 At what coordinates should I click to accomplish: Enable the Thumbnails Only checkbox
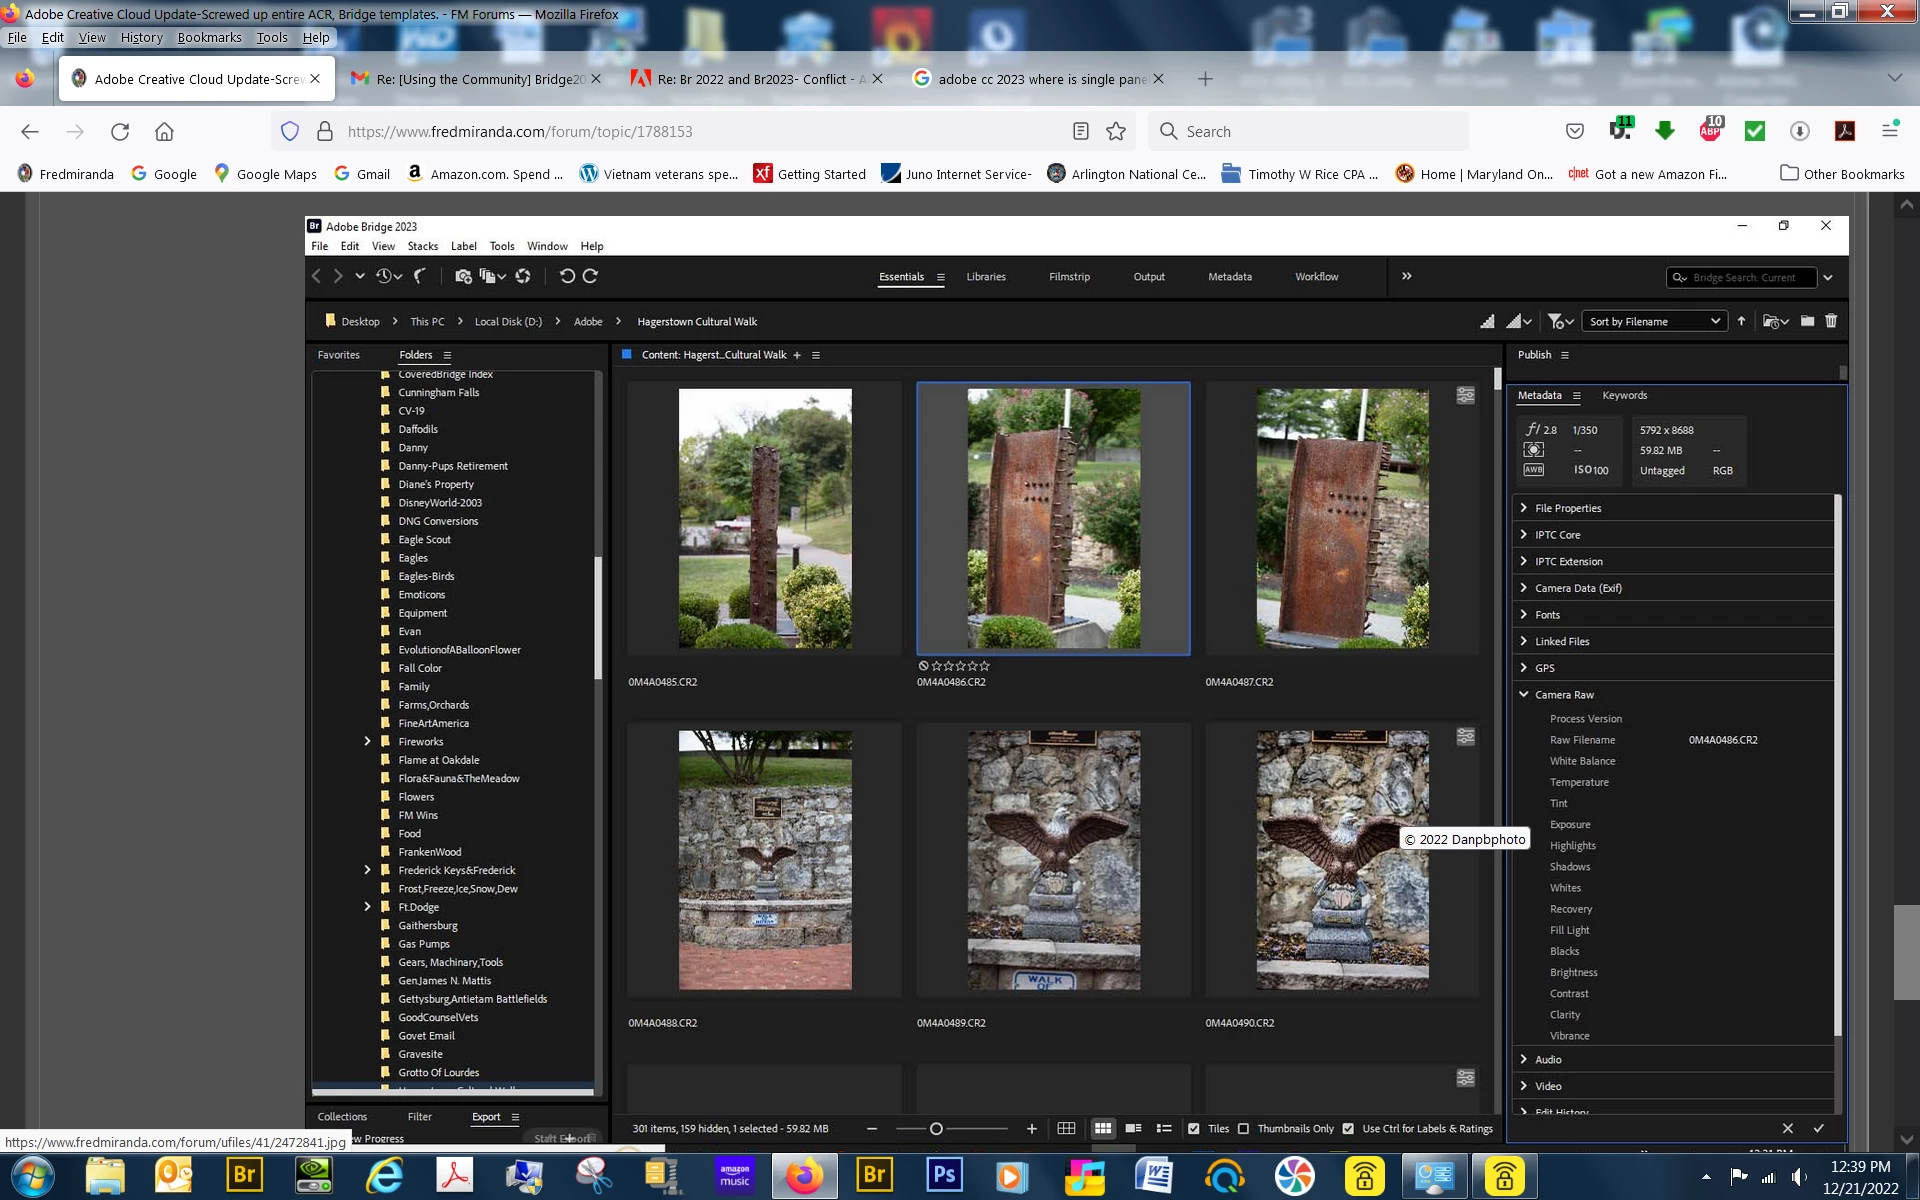click(1243, 1128)
